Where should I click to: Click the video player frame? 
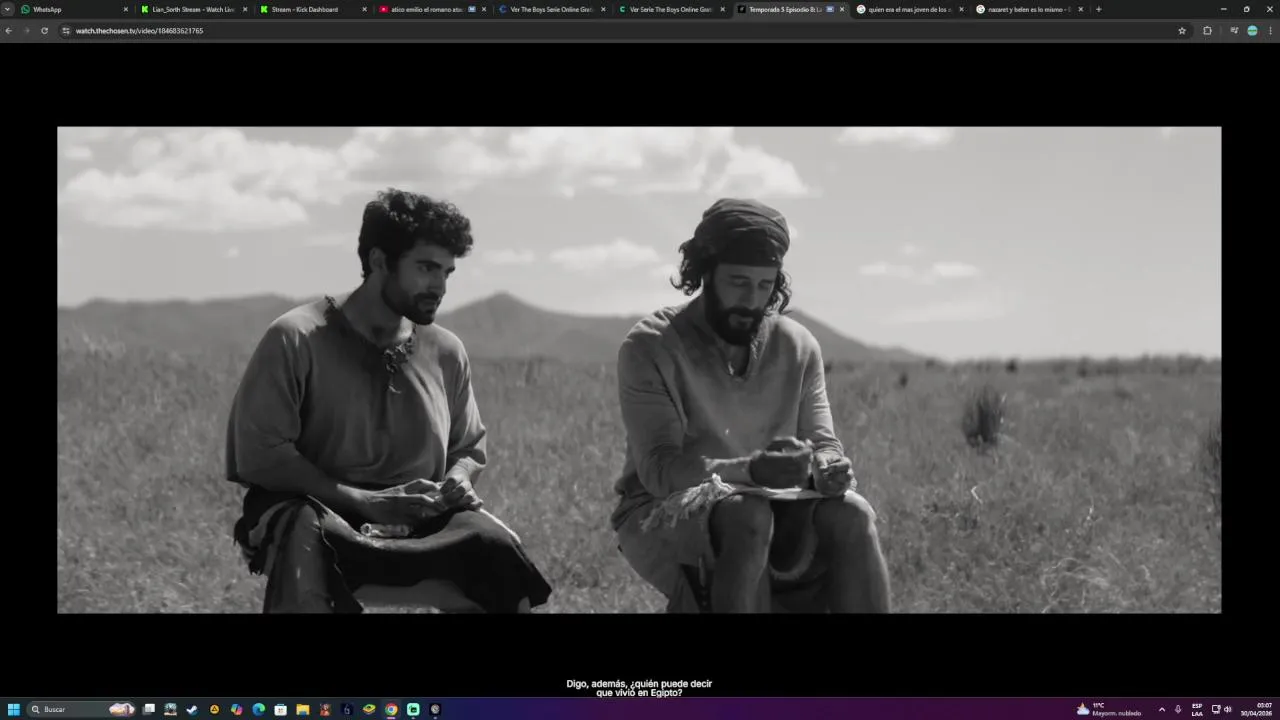[639, 370]
